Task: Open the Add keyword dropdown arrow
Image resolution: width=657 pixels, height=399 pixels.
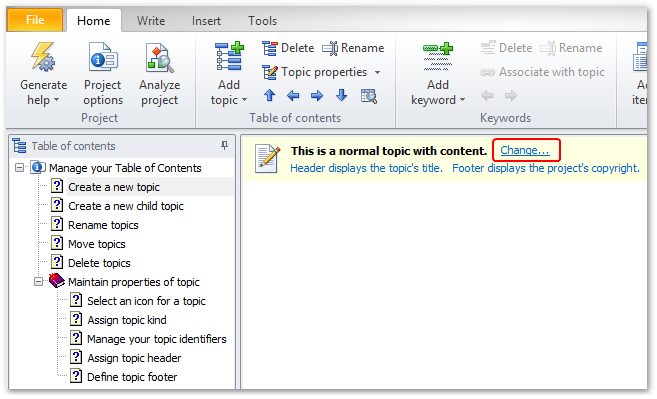Action: click(x=462, y=100)
